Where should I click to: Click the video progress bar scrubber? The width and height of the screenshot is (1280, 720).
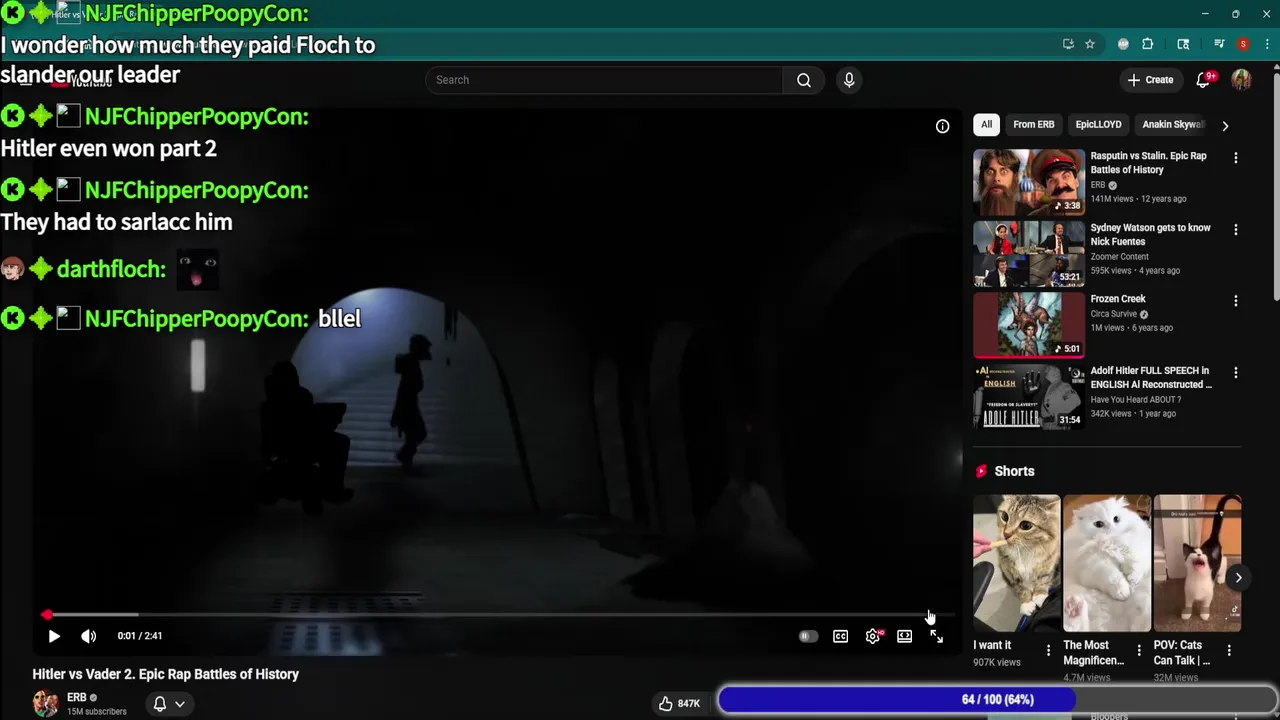pos(47,615)
